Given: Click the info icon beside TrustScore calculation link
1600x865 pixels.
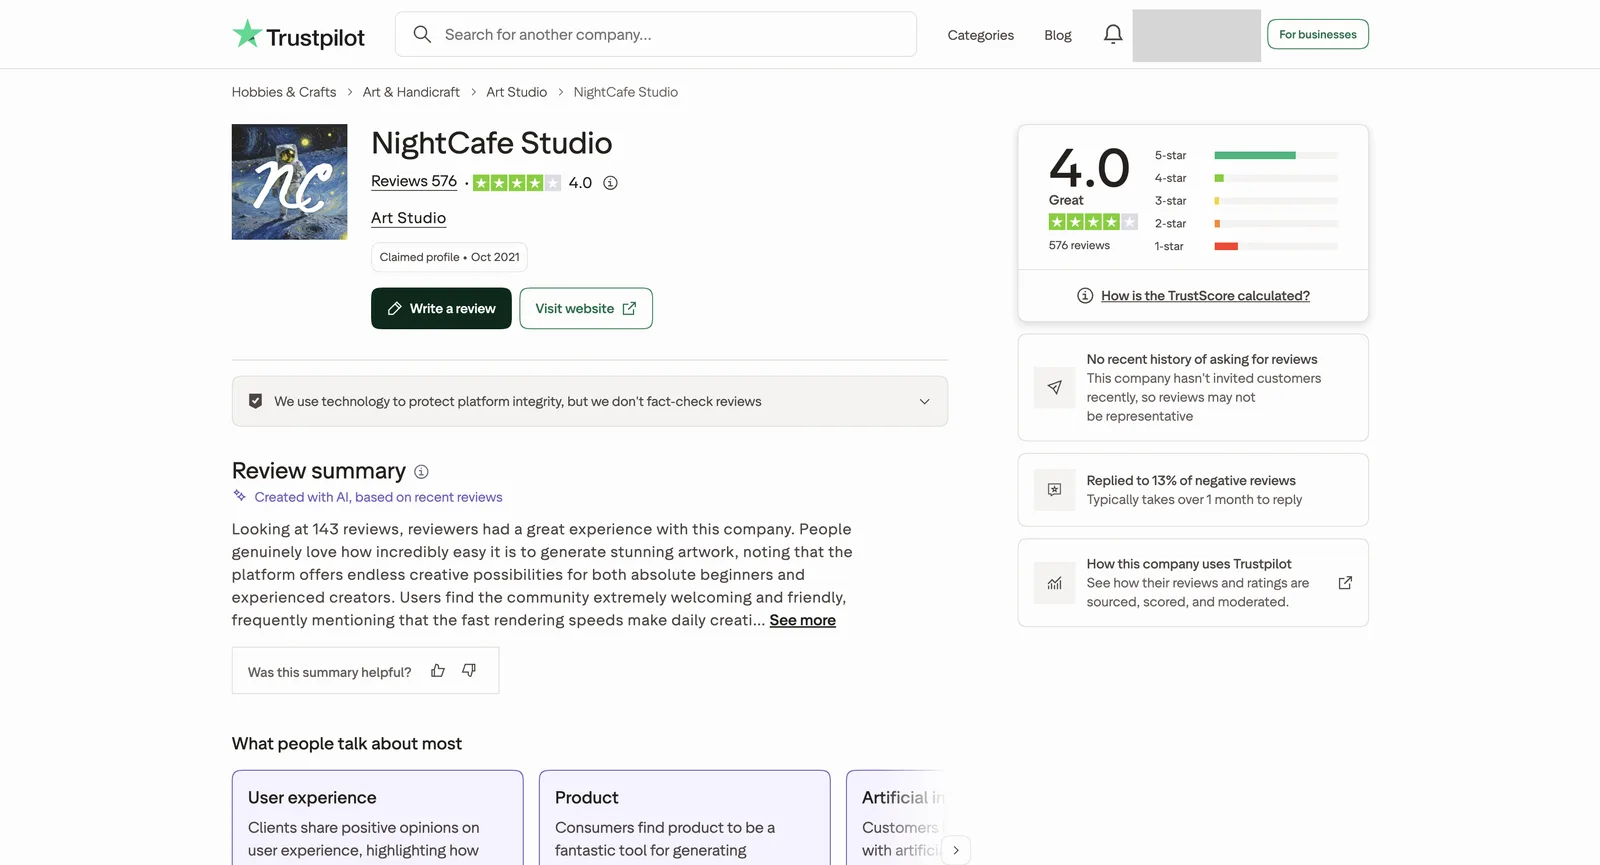Looking at the screenshot, I should [1085, 296].
